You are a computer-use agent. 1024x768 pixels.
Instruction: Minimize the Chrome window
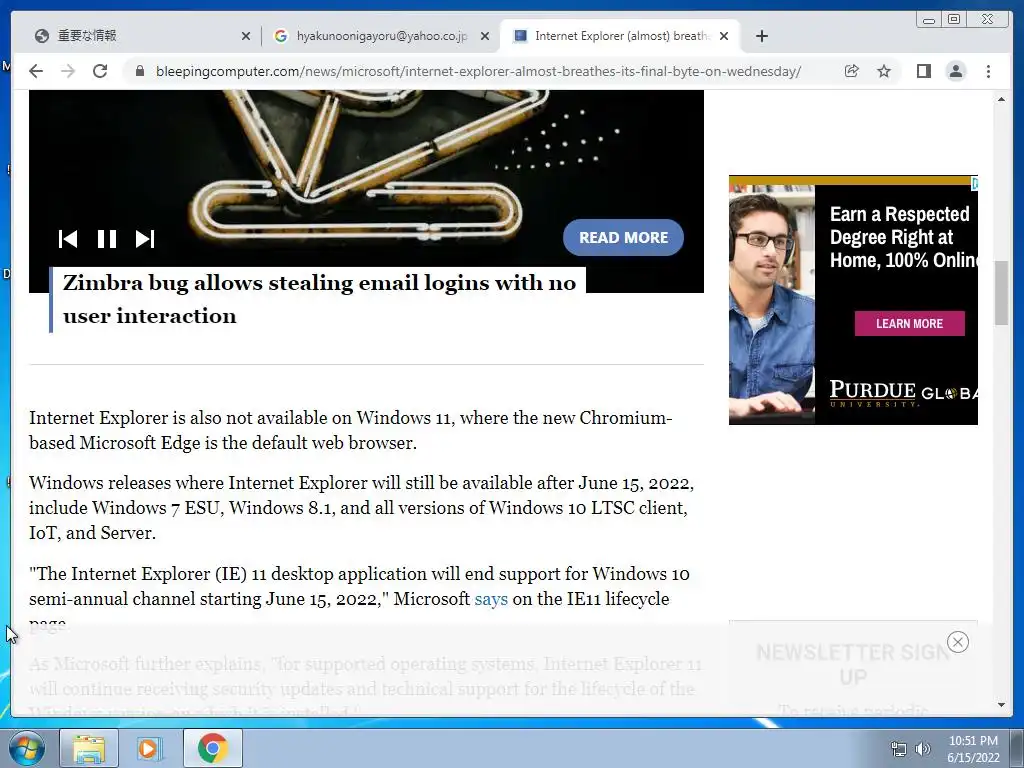click(929, 20)
